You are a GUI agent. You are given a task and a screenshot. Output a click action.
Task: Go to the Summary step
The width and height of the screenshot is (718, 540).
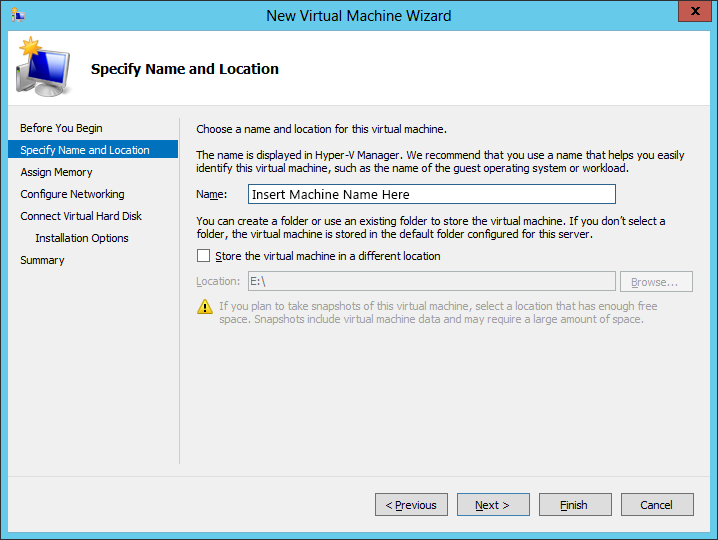[42, 260]
